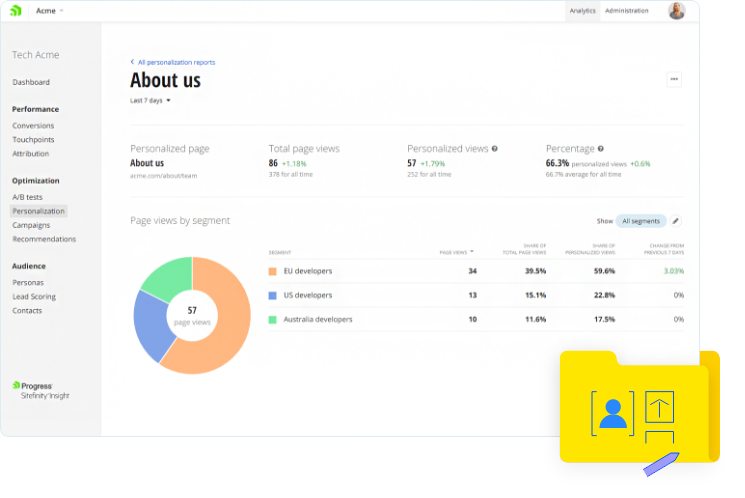Click the pencil edit segments icon

click(676, 221)
